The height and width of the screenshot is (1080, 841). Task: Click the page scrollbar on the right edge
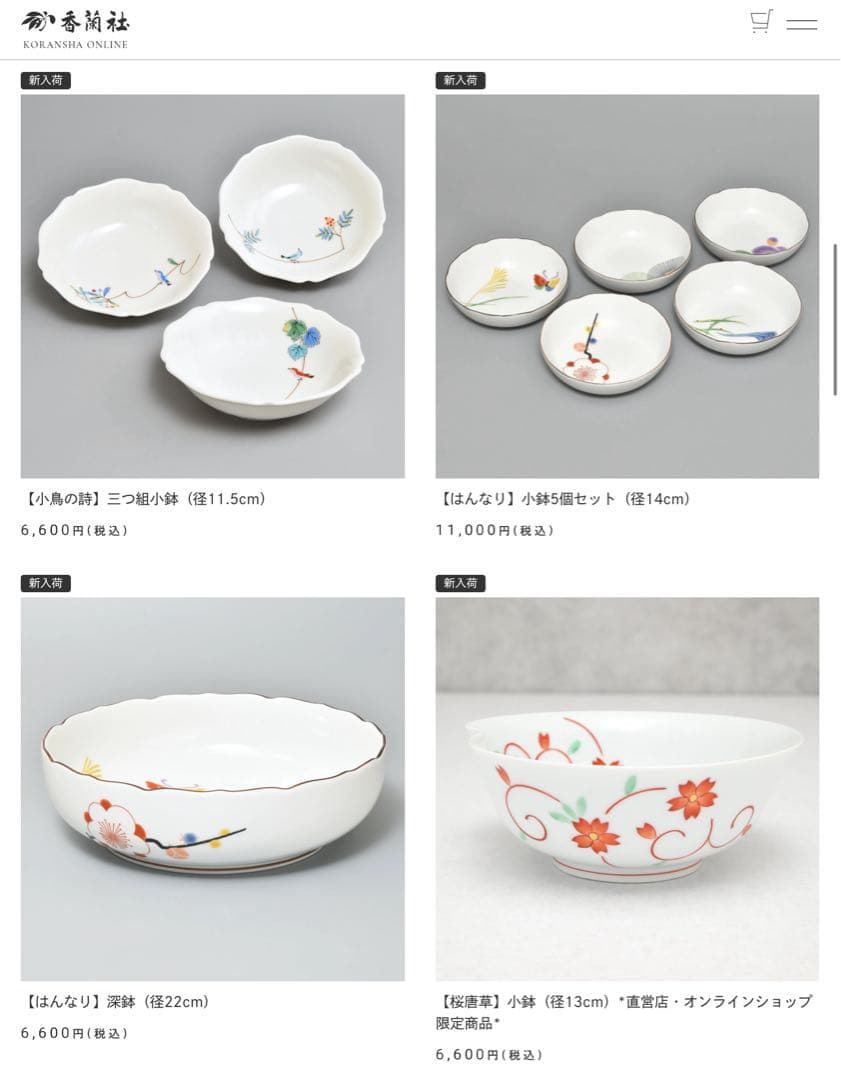coord(836,318)
